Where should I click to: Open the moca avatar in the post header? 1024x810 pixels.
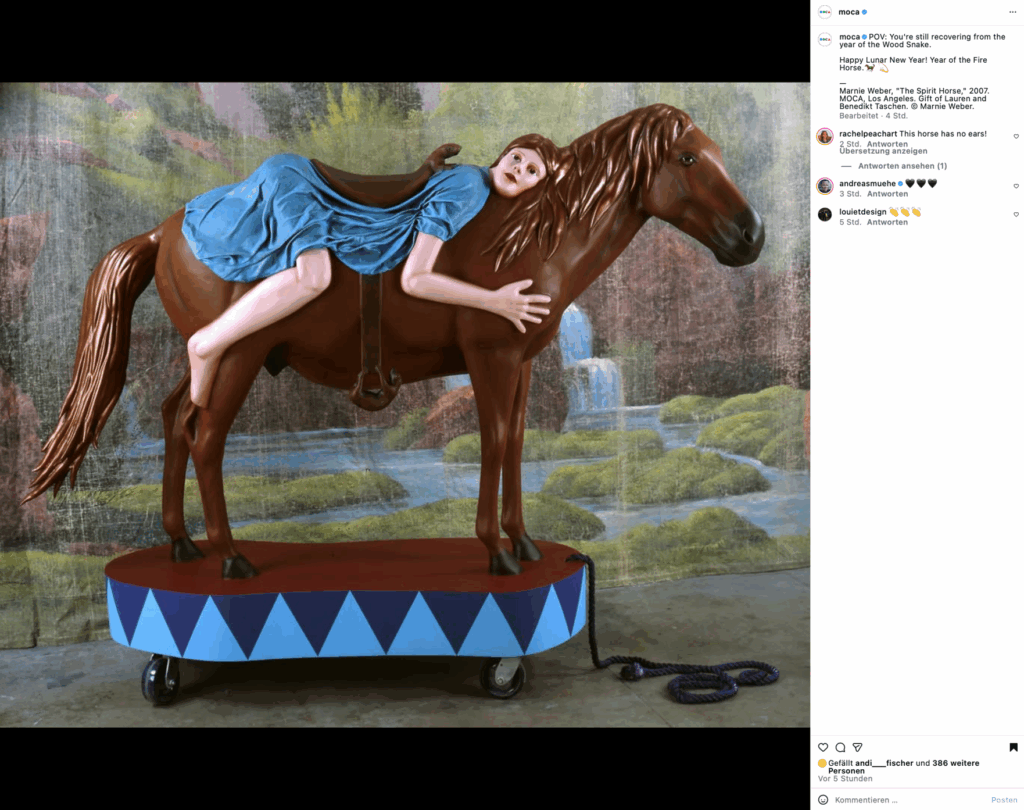coord(825,12)
